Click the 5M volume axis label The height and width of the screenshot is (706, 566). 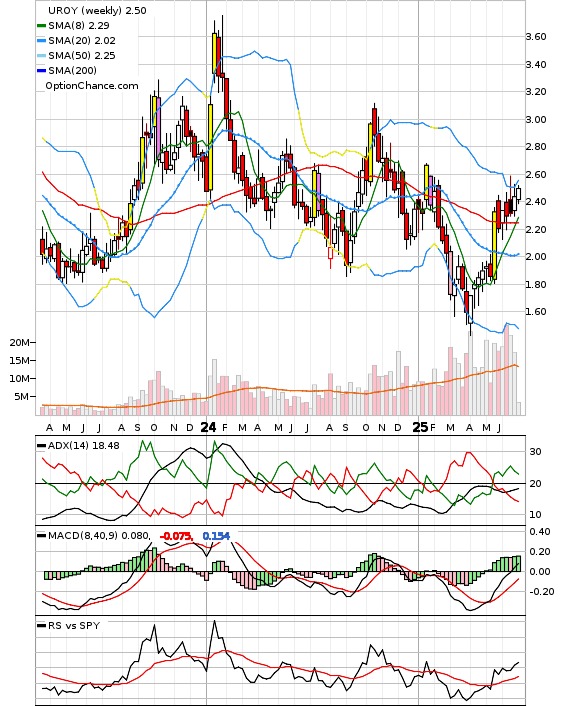point(22,397)
